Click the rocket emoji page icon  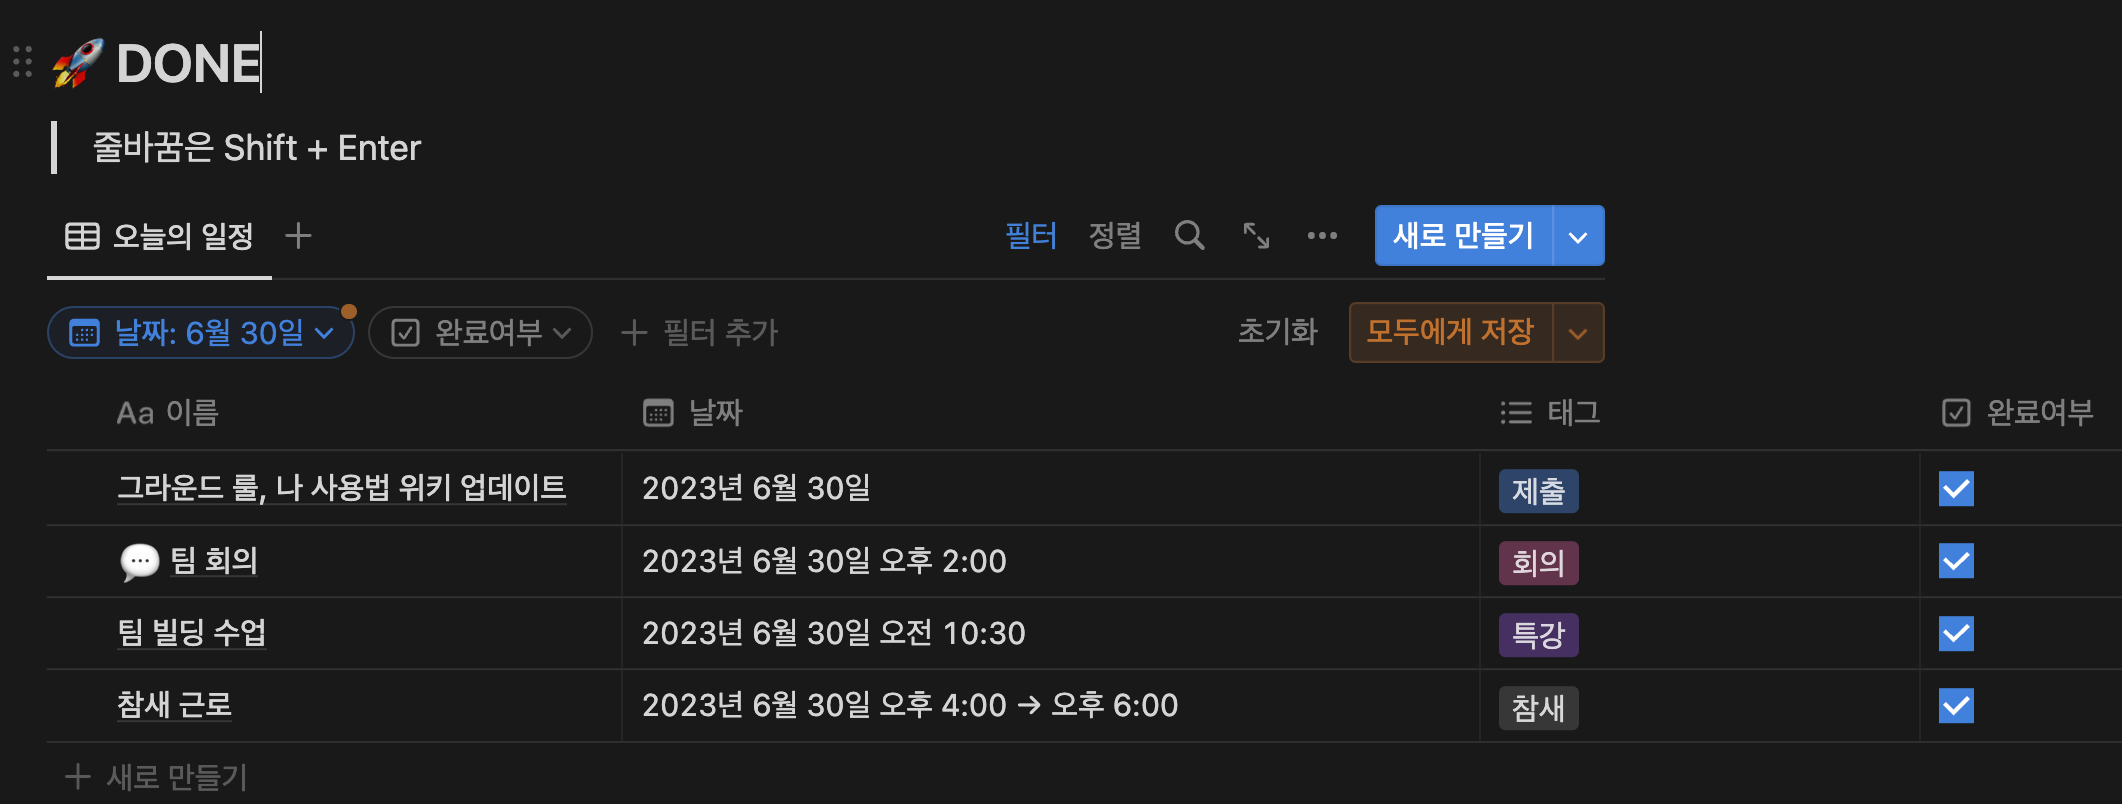(78, 64)
